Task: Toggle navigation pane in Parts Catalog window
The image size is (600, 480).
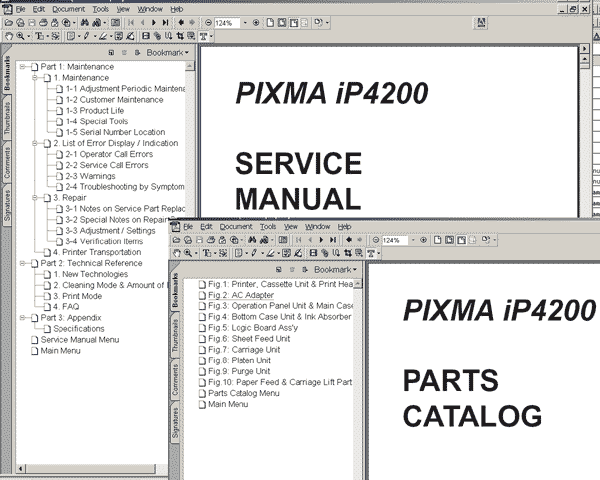Action: click(283, 240)
